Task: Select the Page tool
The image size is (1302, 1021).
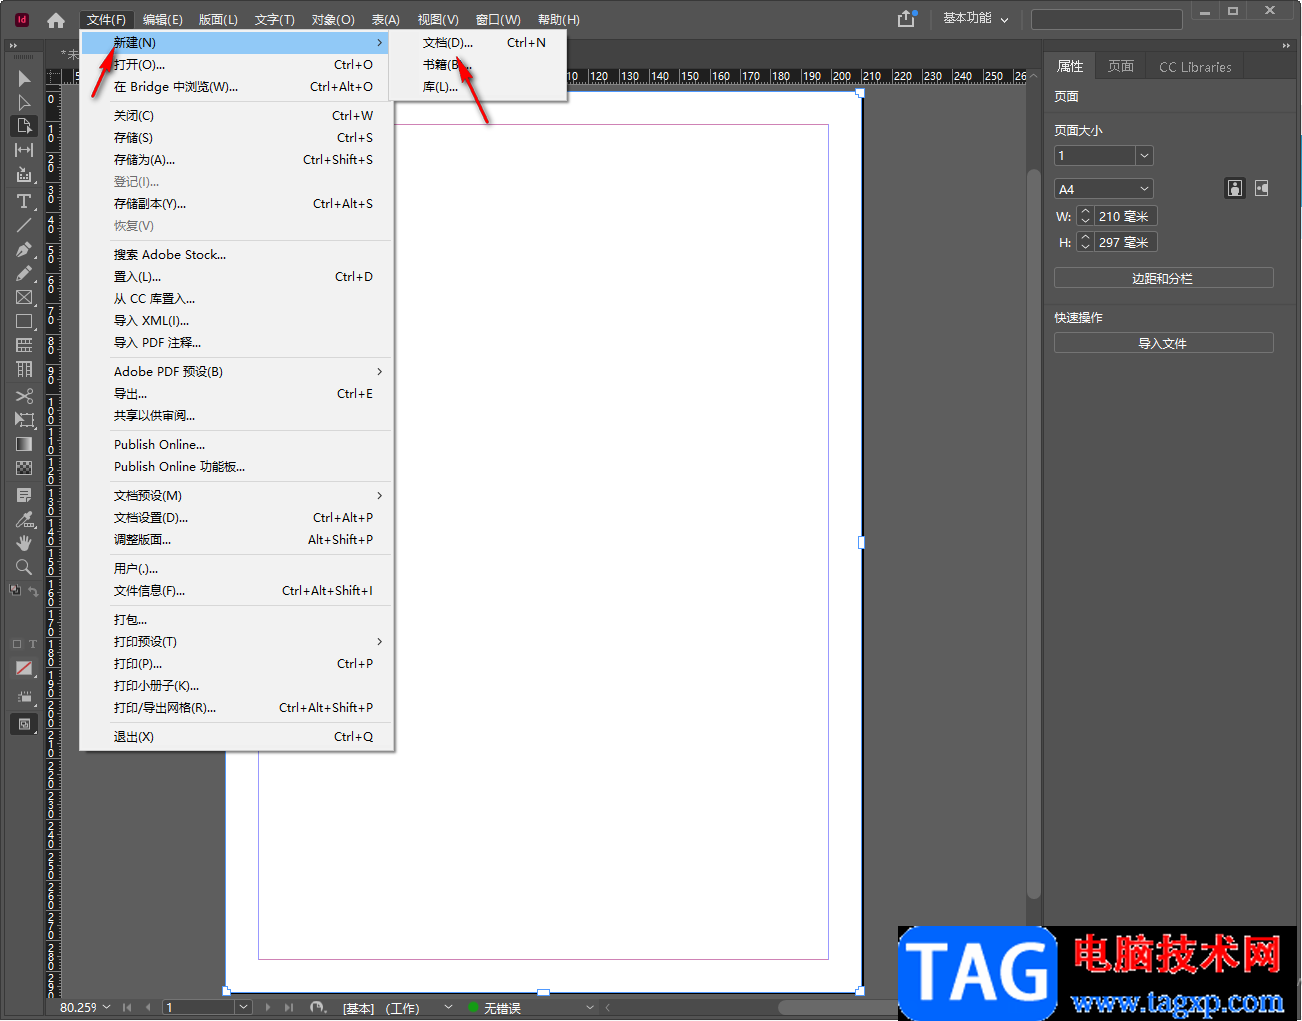Action: click(x=24, y=126)
